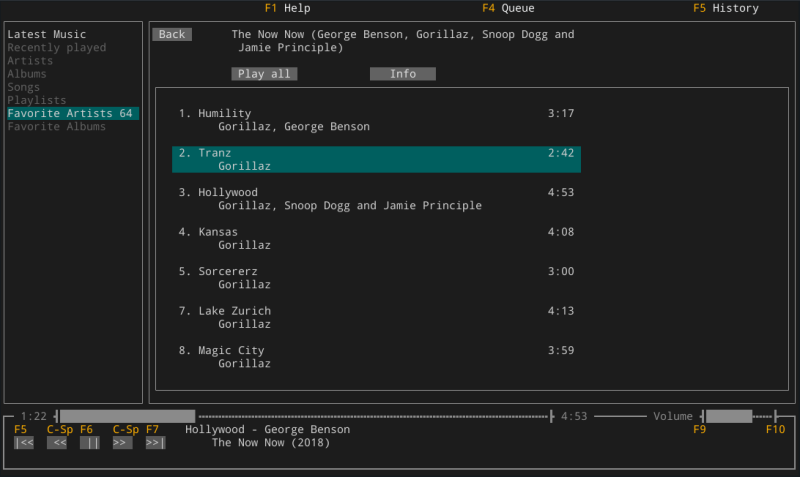Viewport: 800px width, 477px height.
Task: Show album Info
Action: tap(403, 74)
